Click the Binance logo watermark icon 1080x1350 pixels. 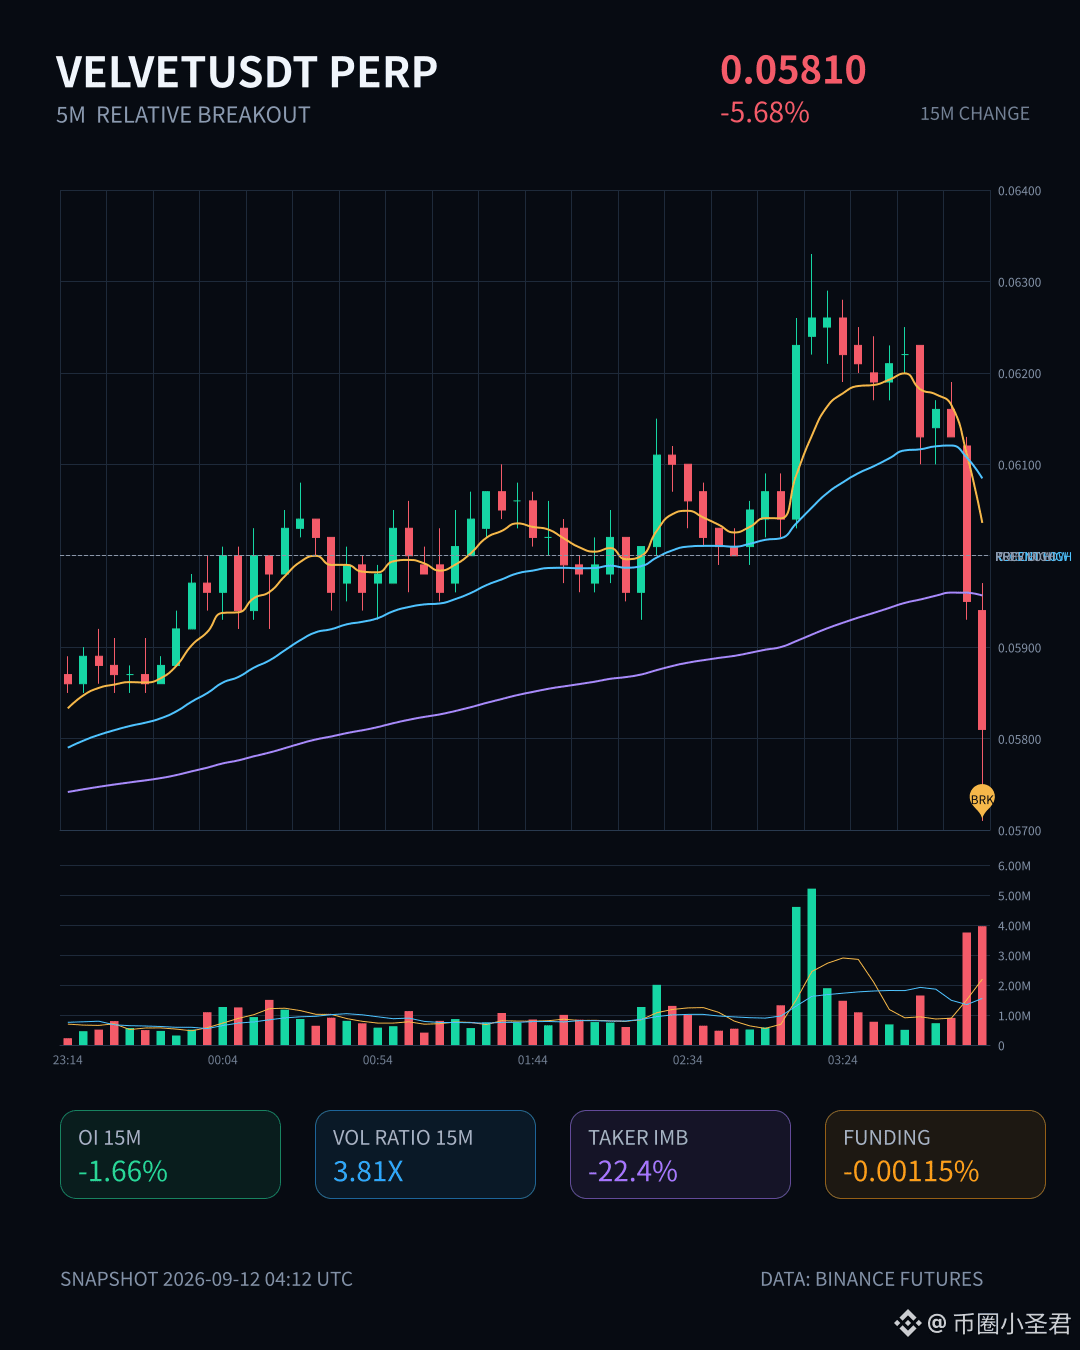coord(907,1323)
